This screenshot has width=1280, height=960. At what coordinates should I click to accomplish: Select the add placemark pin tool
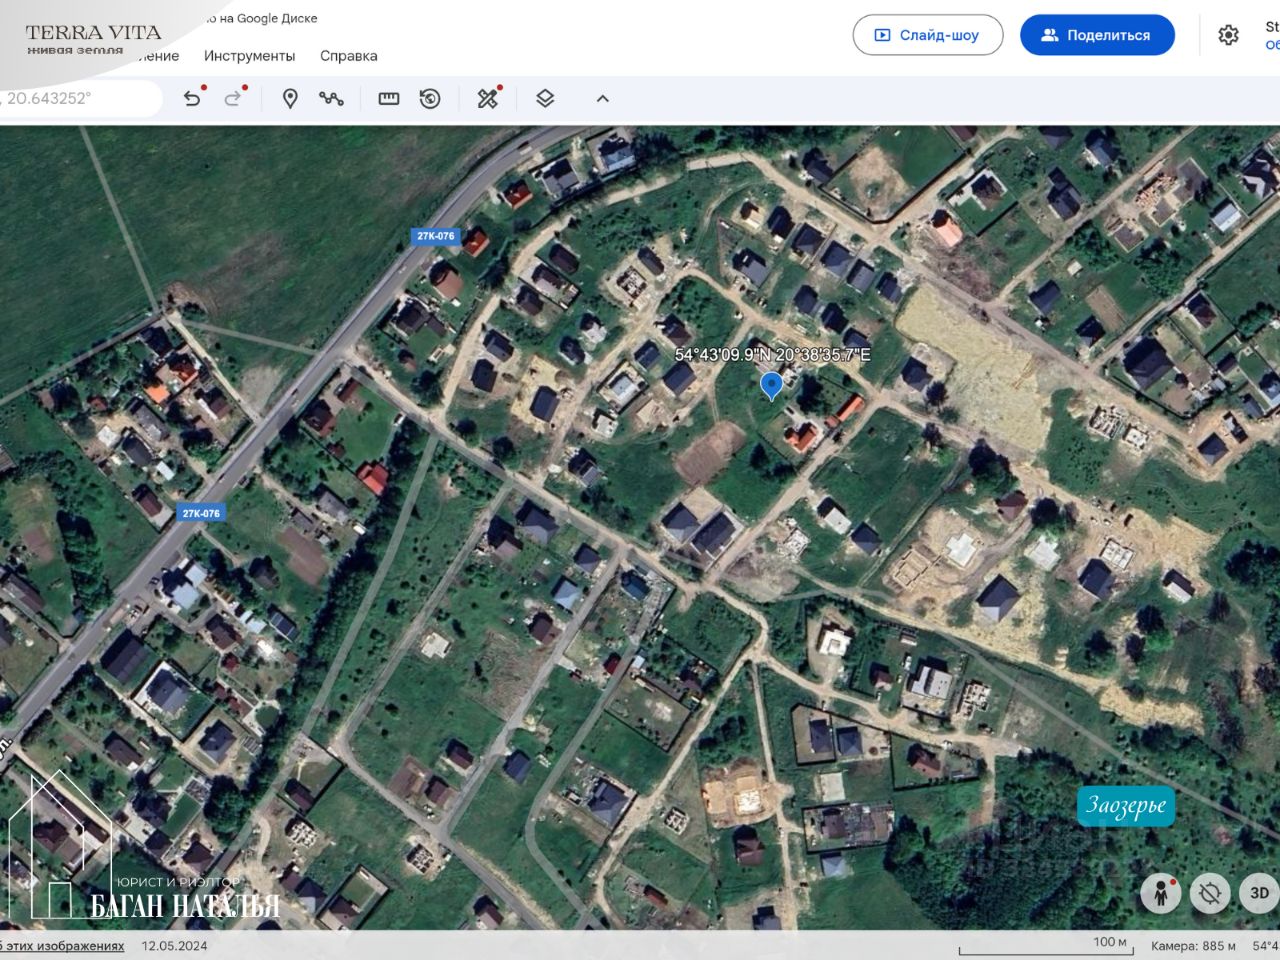click(290, 98)
